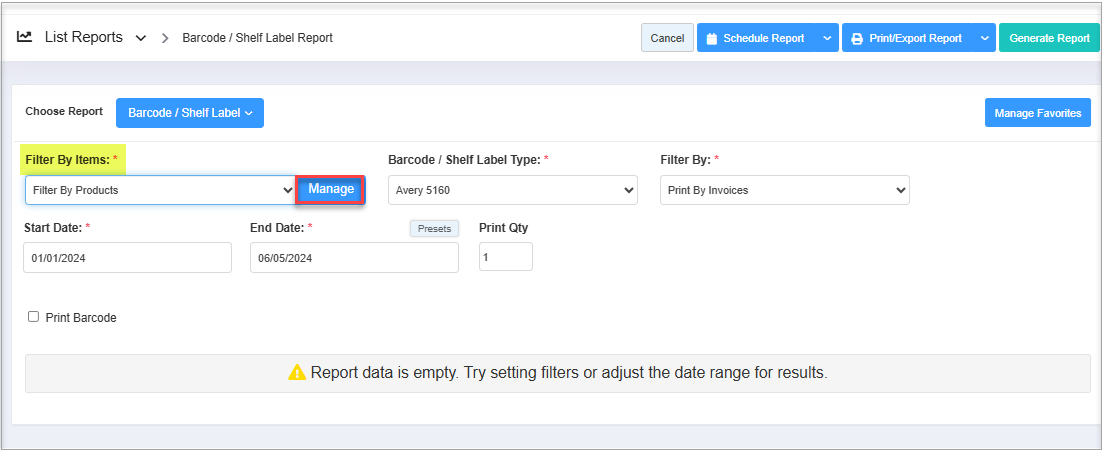This screenshot has height=450, width=1102.
Task: Click the Cancel button
Action: 667,38
